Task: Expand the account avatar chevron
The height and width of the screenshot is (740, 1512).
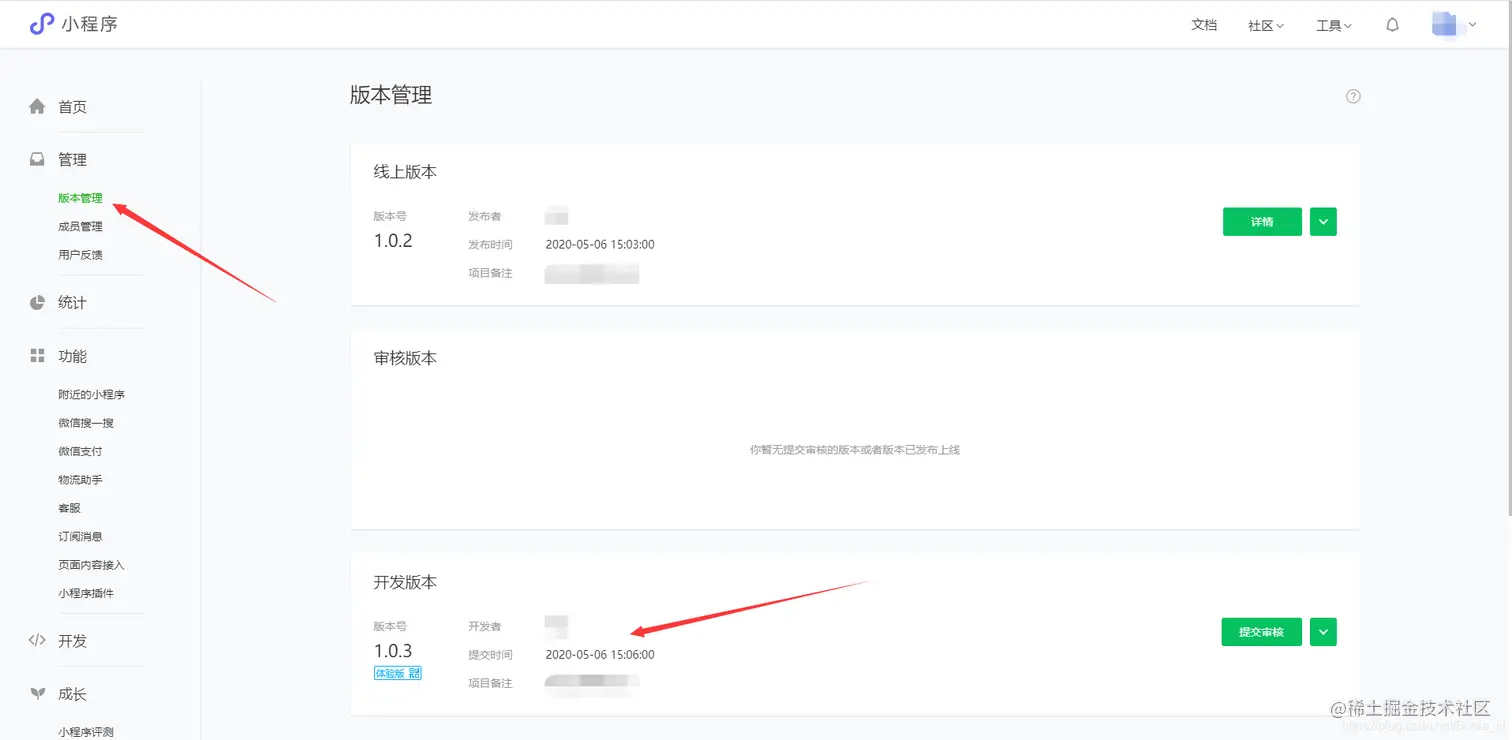Action: click(1472, 25)
